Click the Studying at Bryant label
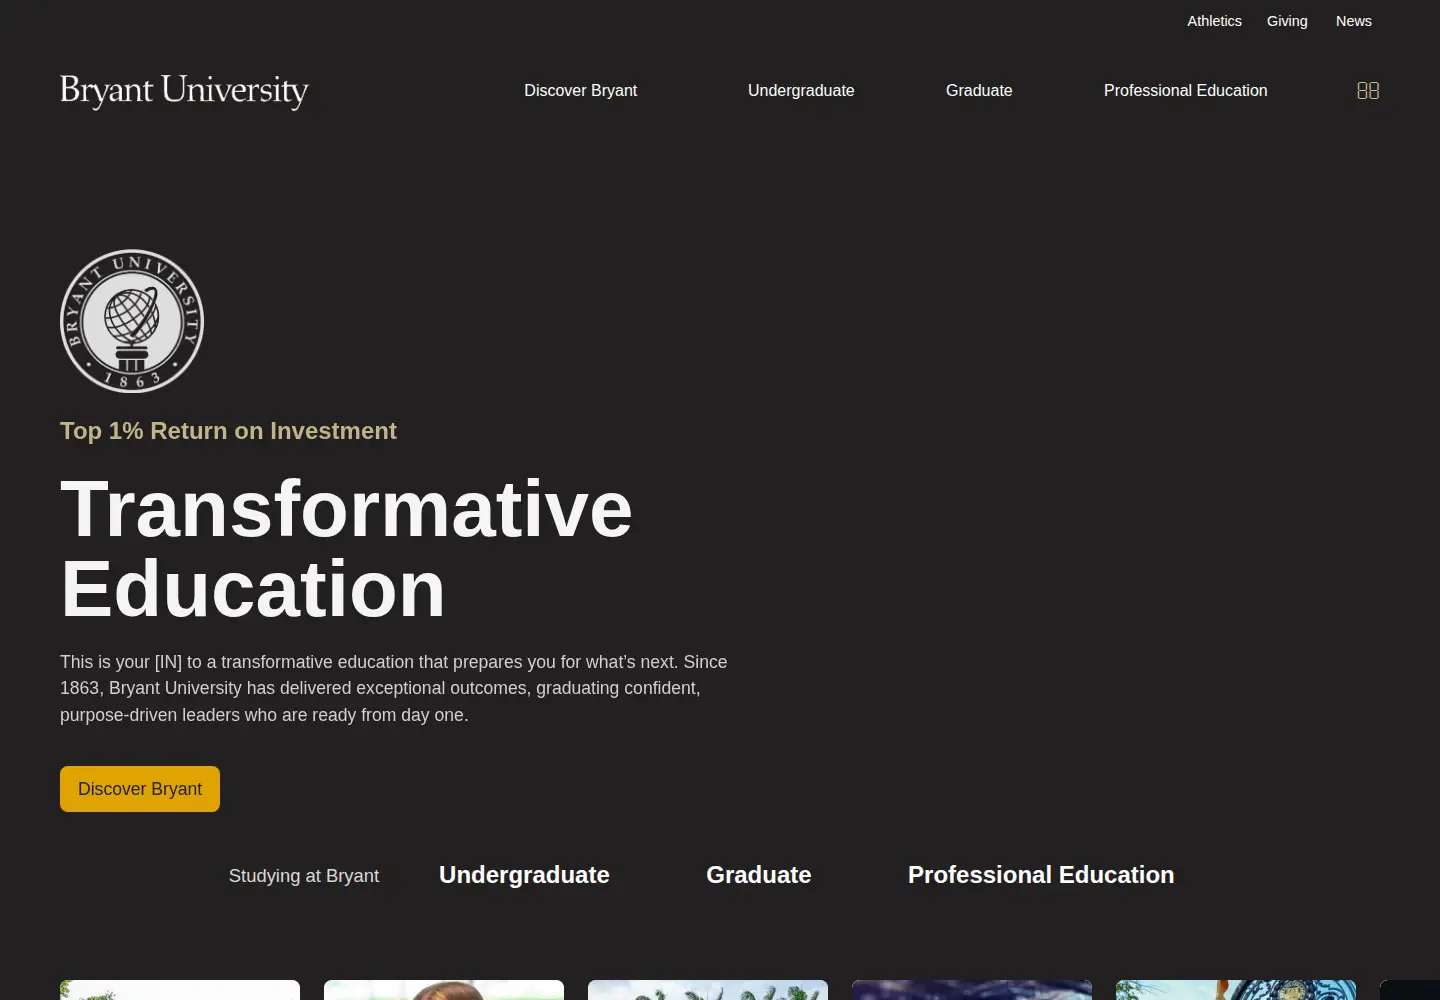Viewport: 1440px width, 1000px height. click(304, 876)
